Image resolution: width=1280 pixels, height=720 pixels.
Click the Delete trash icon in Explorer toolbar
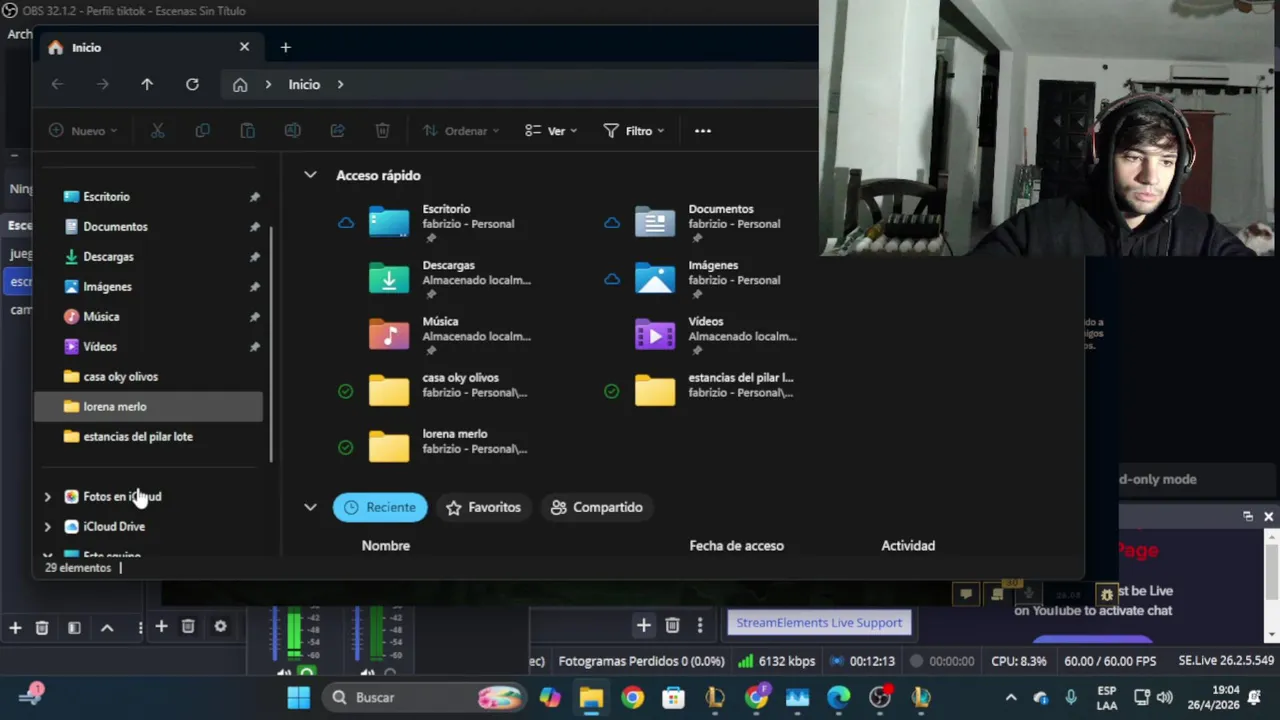click(x=382, y=131)
